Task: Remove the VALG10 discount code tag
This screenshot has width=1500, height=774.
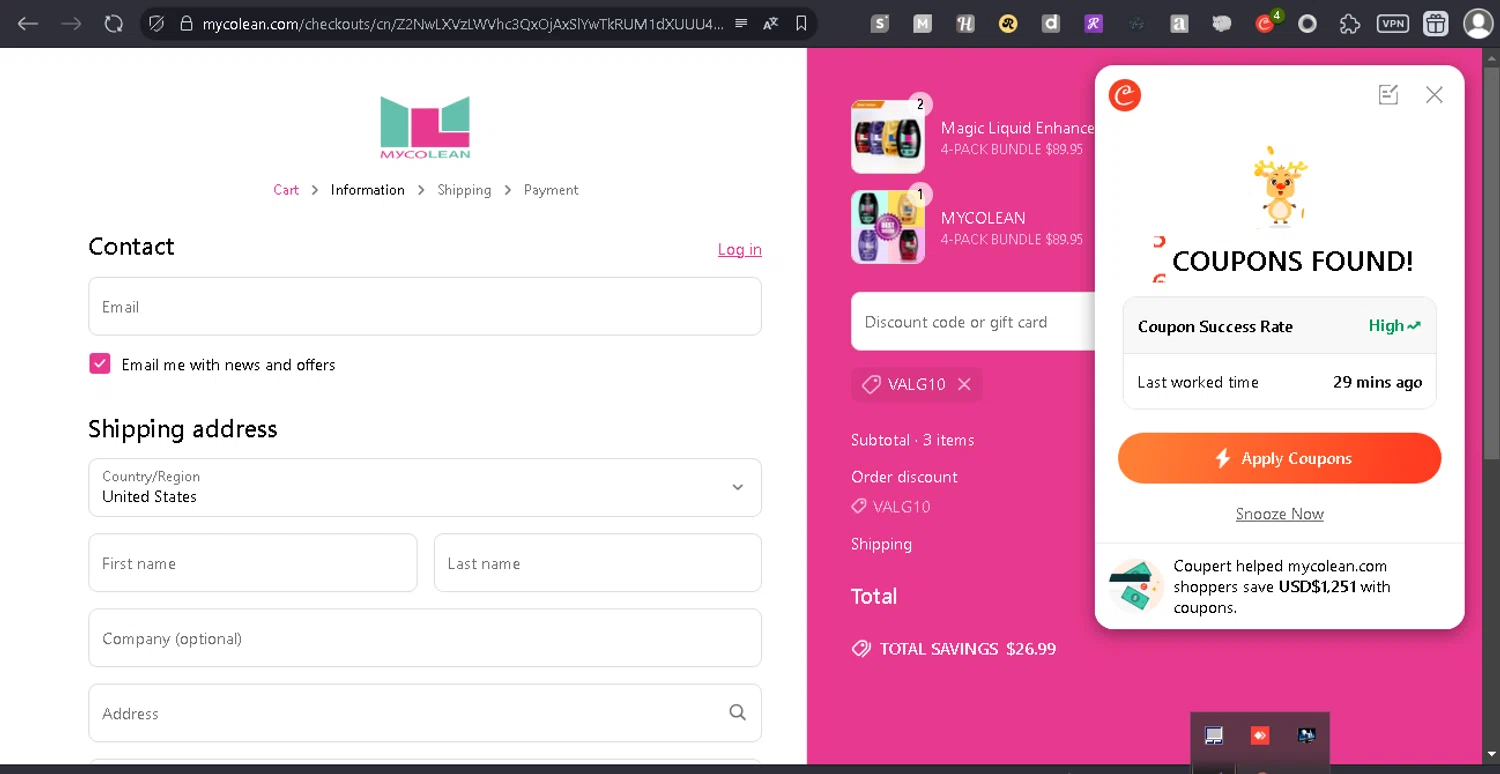Action: (x=964, y=384)
